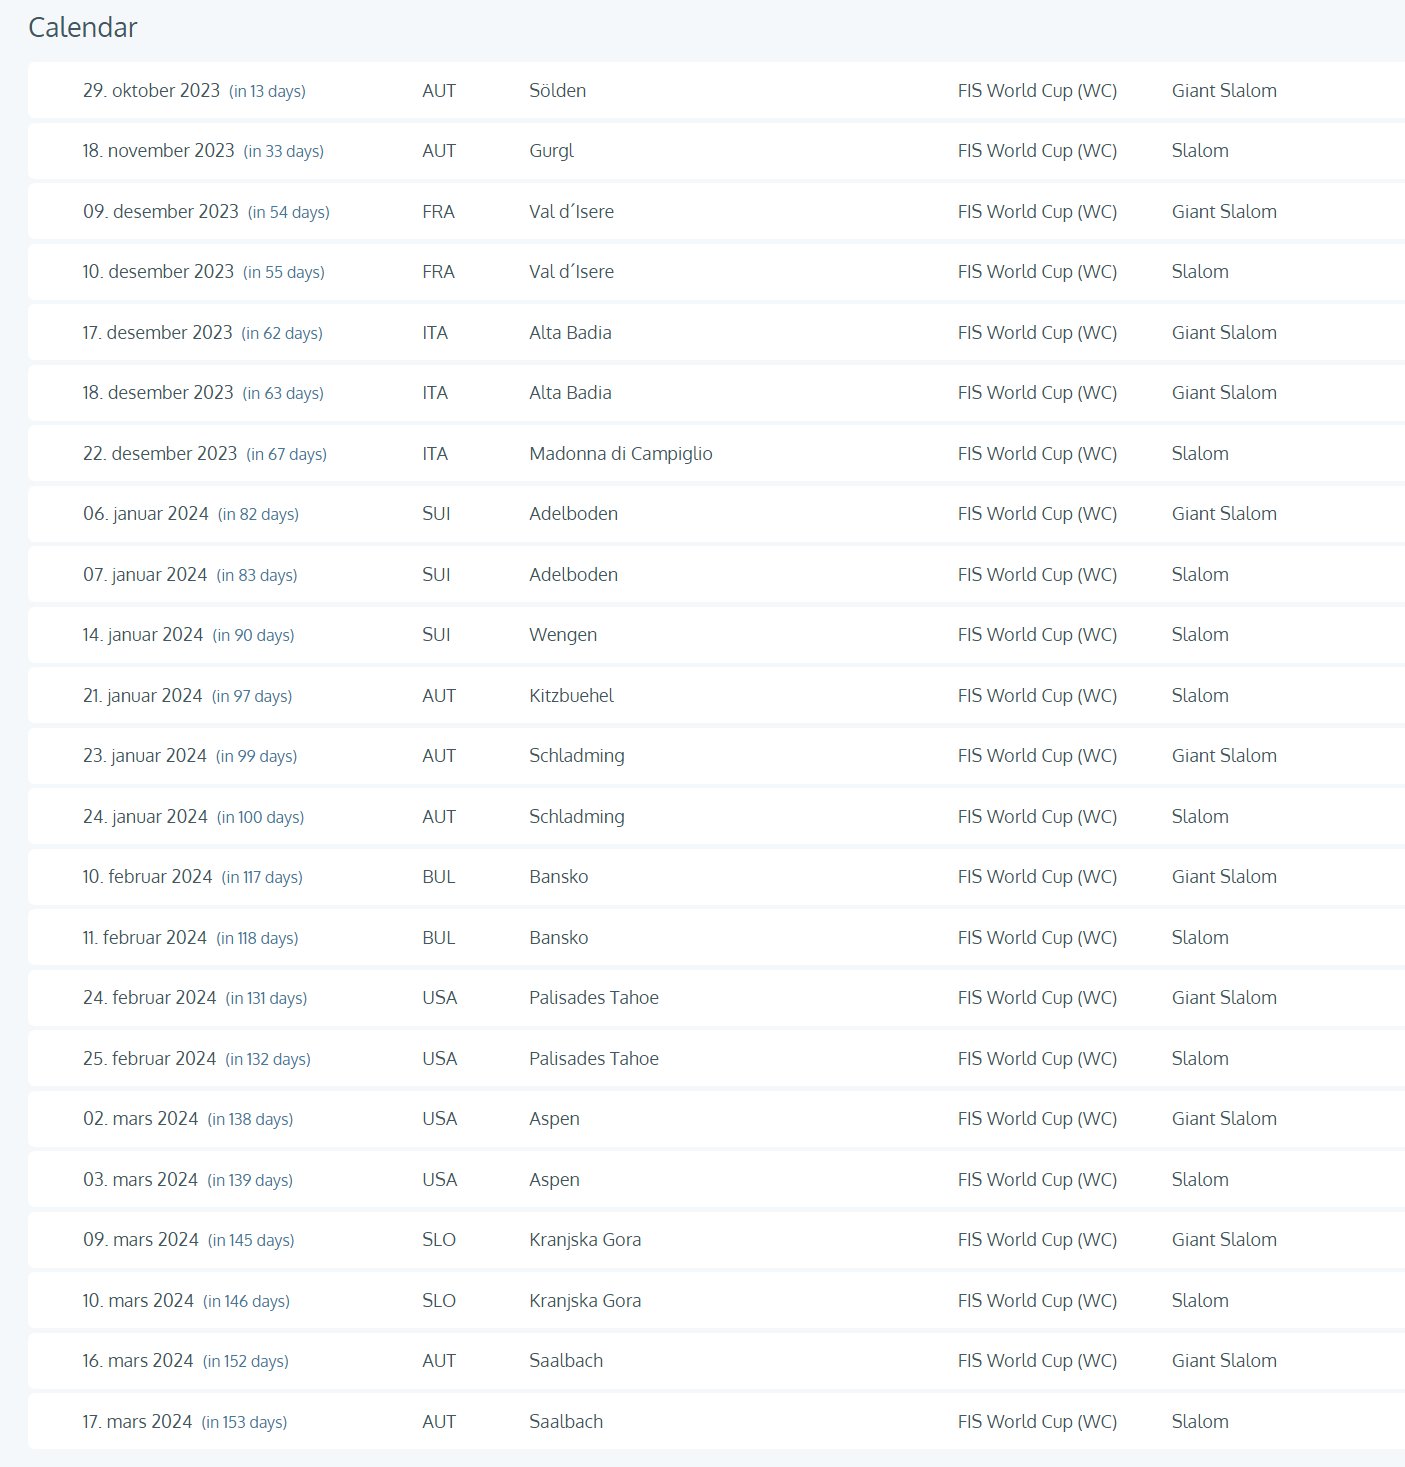Image resolution: width=1405 pixels, height=1467 pixels.
Task: Select the Wengen Slalom event
Action: (x=716, y=635)
